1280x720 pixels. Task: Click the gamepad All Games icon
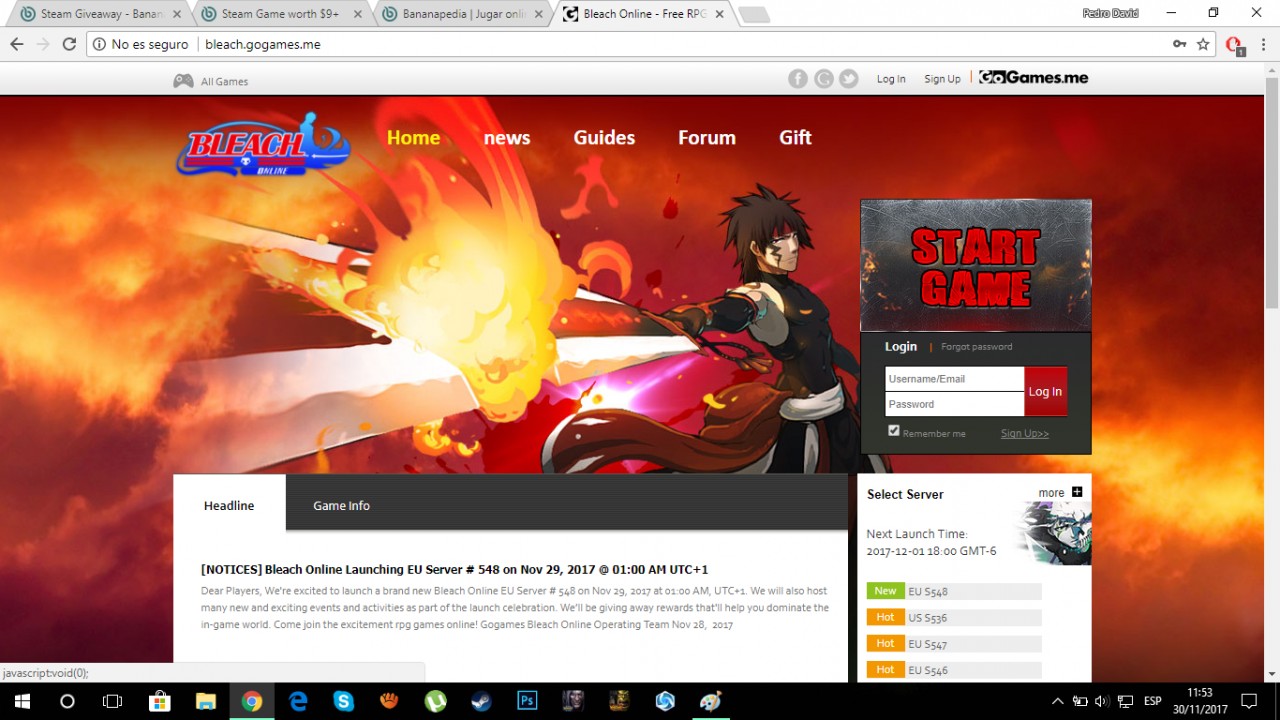coord(183,81)
